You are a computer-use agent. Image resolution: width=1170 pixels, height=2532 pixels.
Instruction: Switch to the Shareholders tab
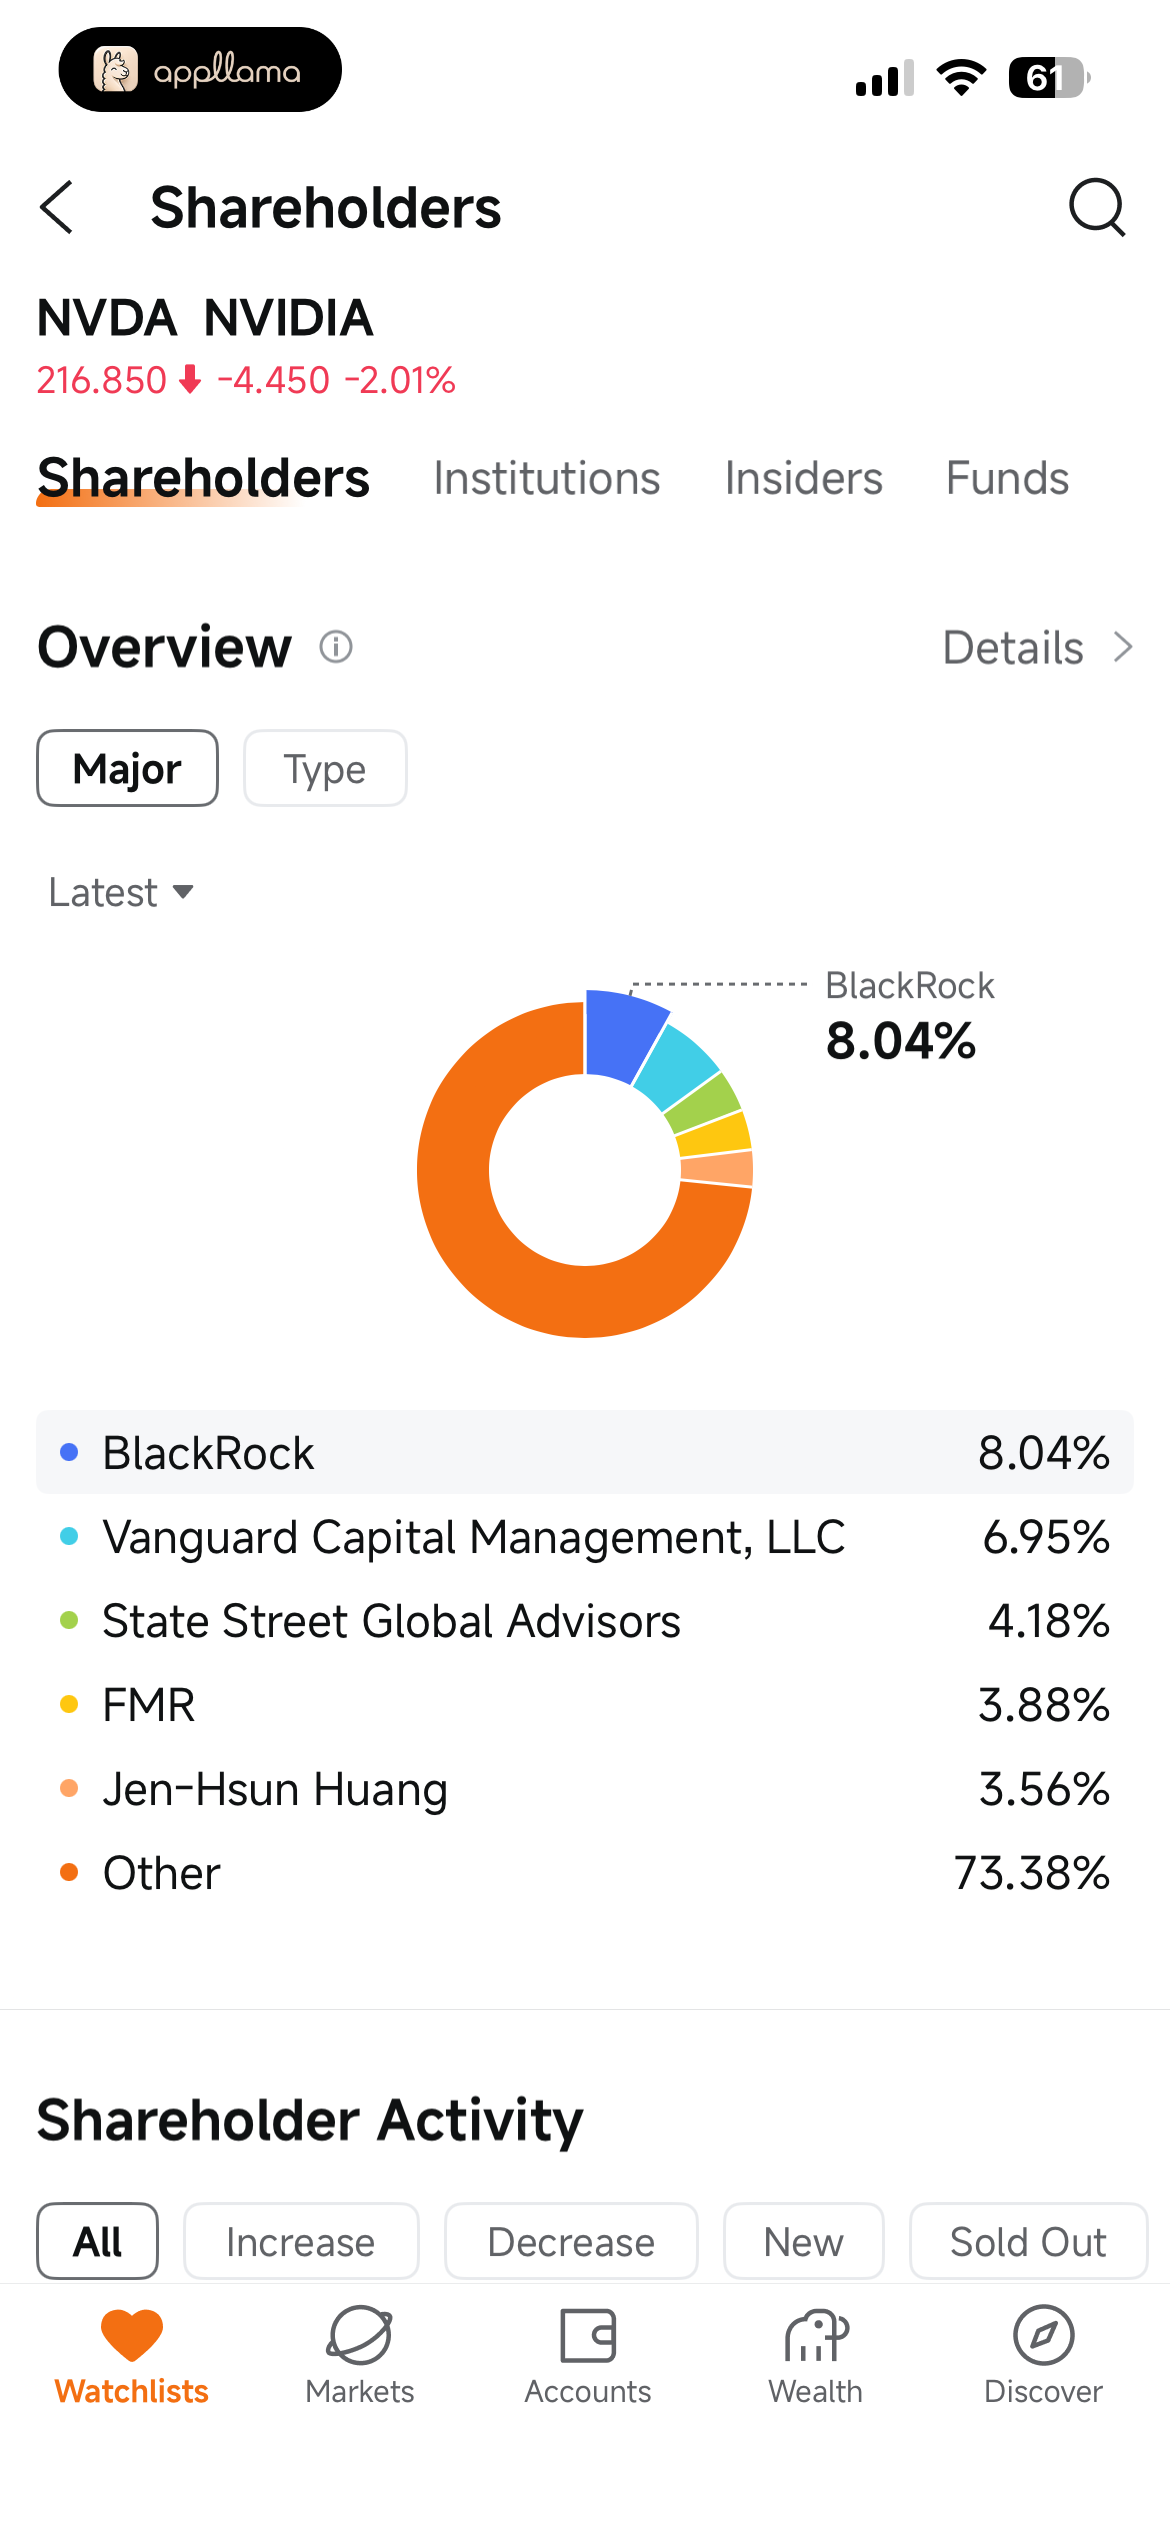(x=204, y=478)
